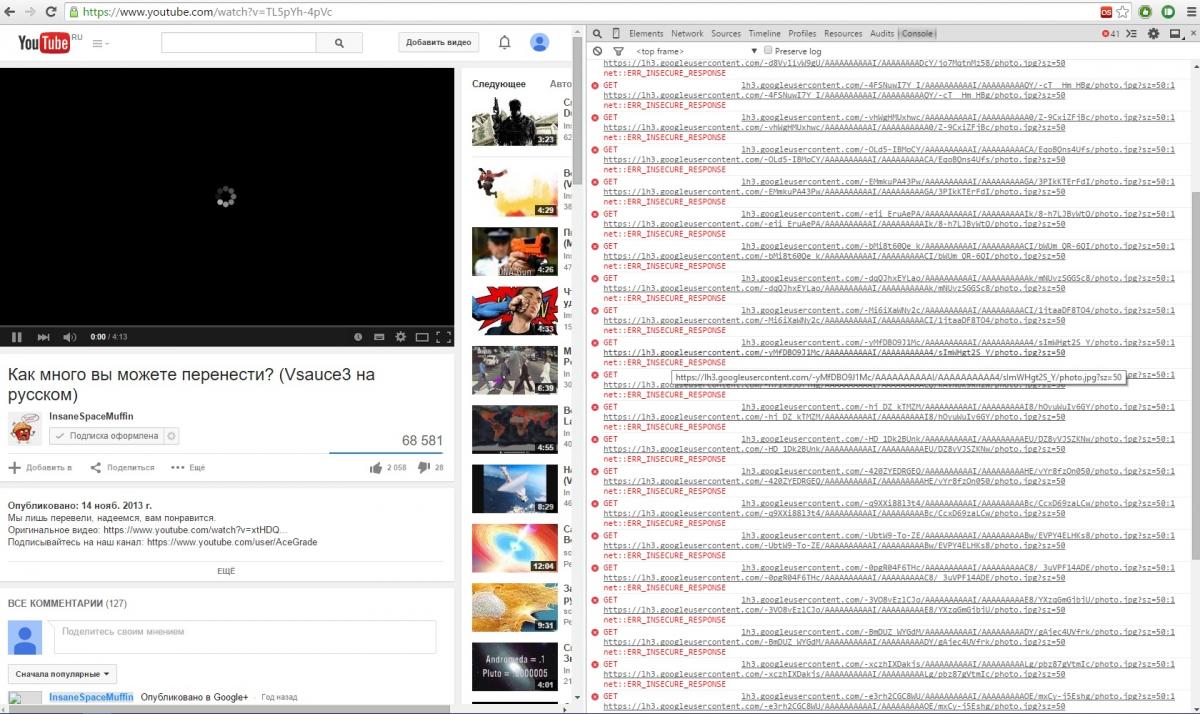Switch to the Timeline tab

[765, 33]
